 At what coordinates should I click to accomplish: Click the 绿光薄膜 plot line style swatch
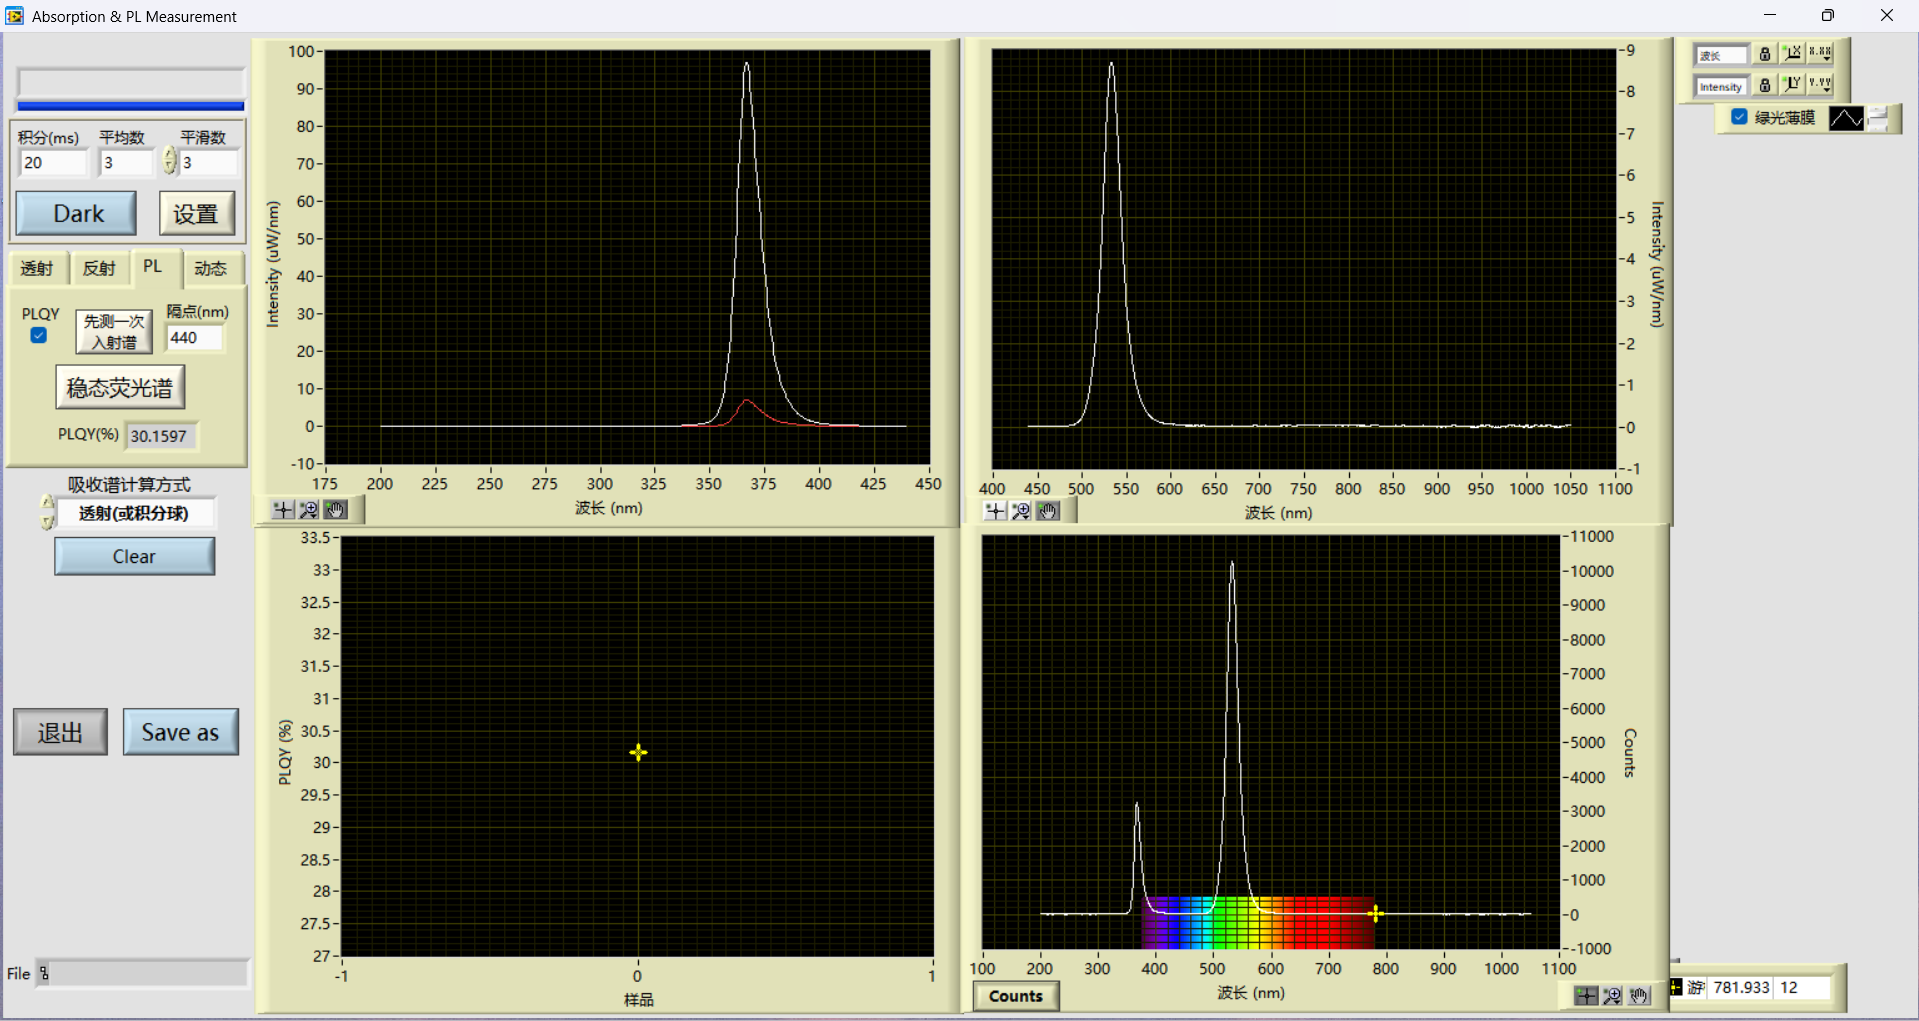pos(1845,118)
